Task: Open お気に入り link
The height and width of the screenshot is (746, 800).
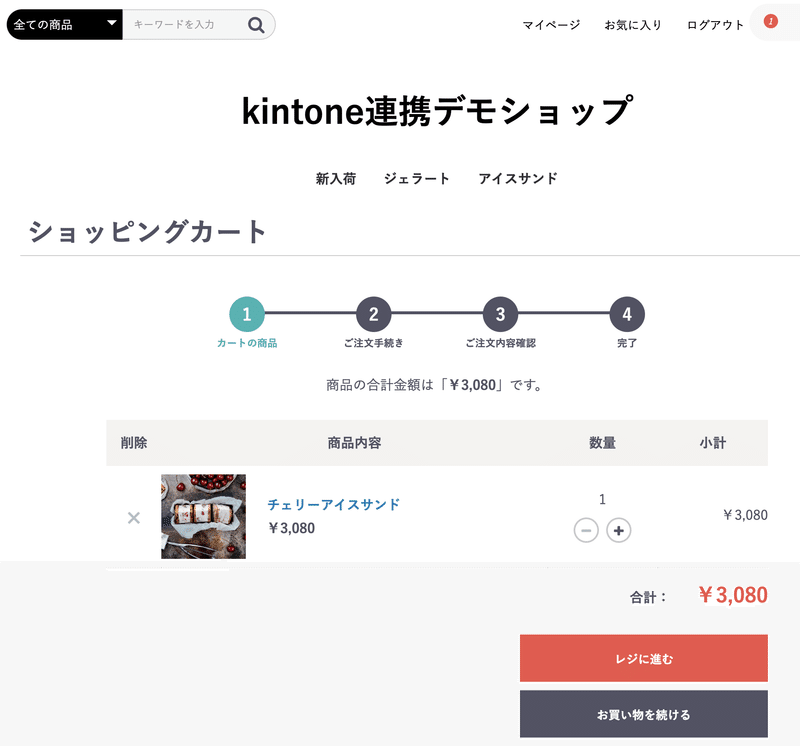Action: [x=633, y=24]
